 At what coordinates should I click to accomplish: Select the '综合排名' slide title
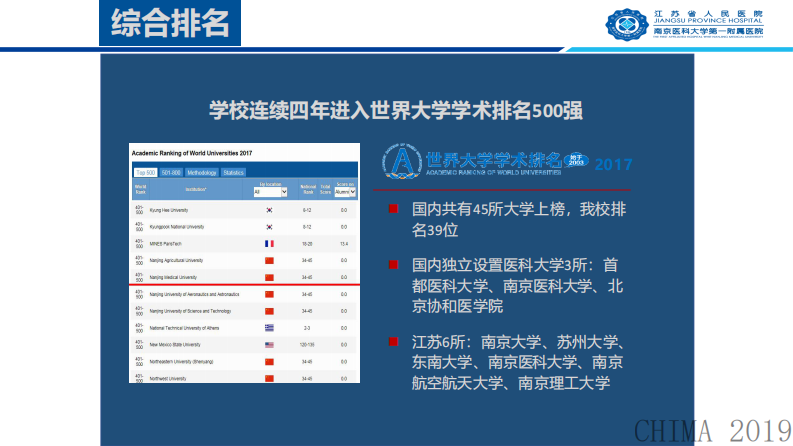170,23
